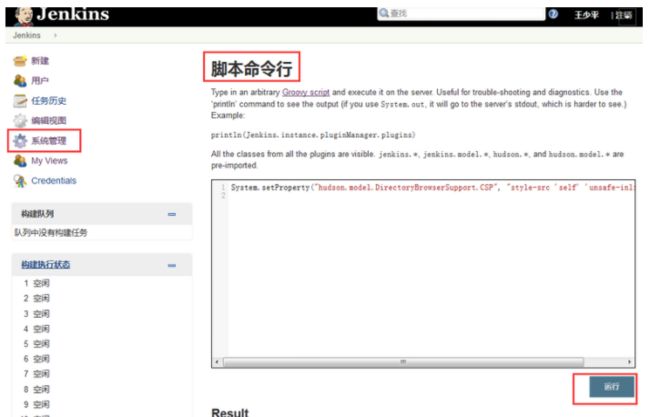Click the magnifier search icon

point(384,13)
